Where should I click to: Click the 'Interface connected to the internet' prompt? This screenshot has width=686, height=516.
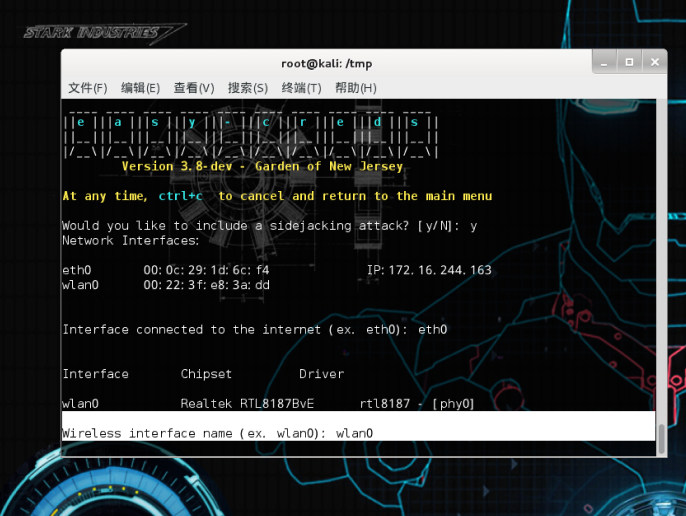coord(255,330)
